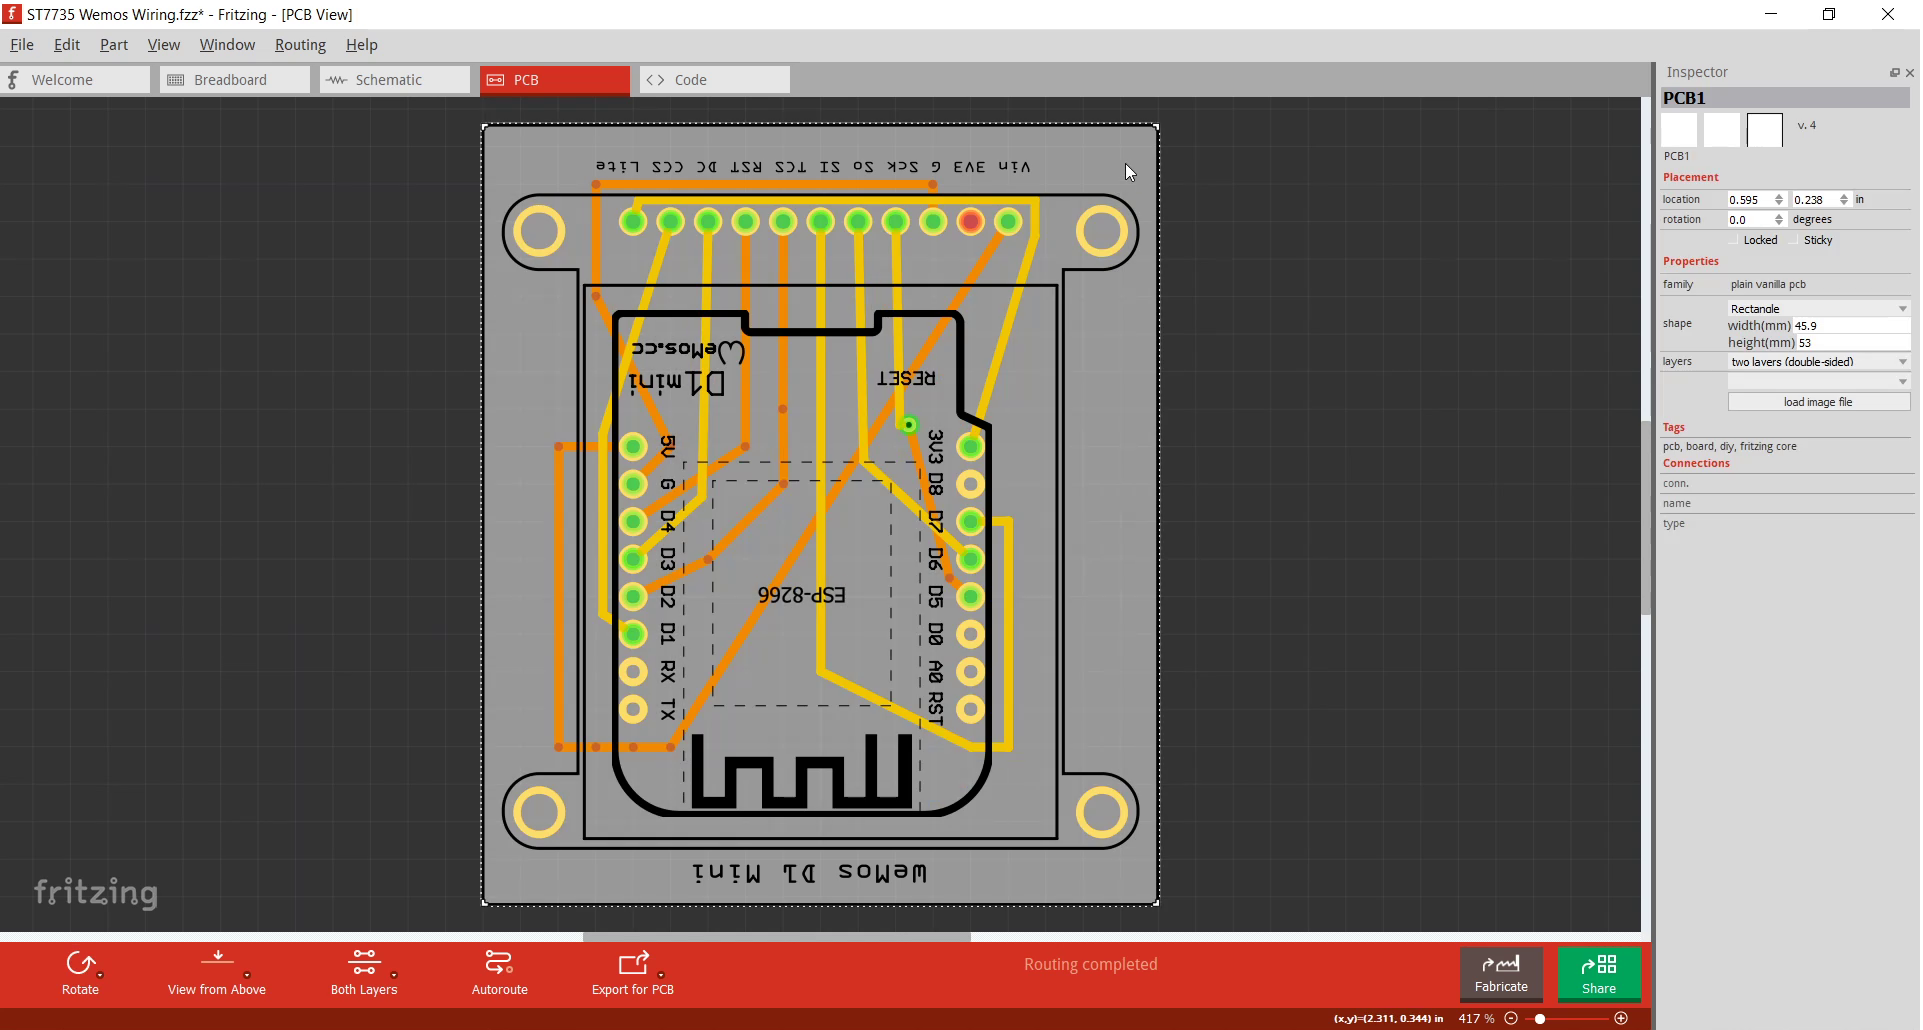Image resolution: width=1923 pixels, height=1030 pixels.
Task: Click the load image file button
Action: coord(1819,402)
